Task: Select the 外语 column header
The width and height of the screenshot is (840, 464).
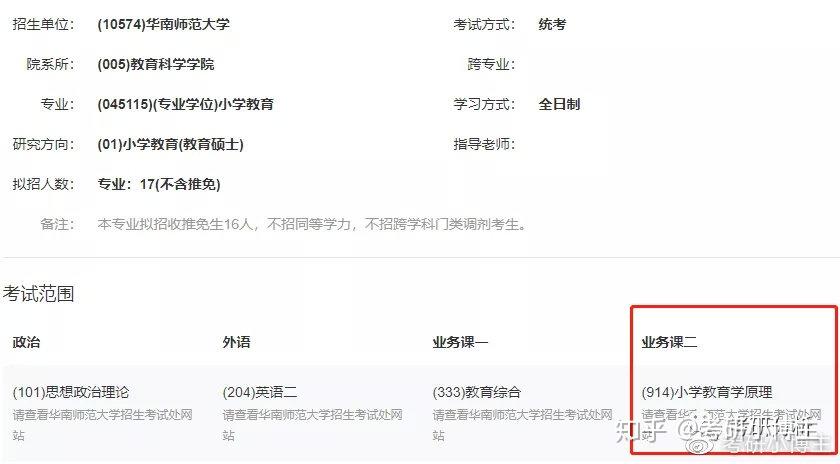Action: [x=236, y=342]
